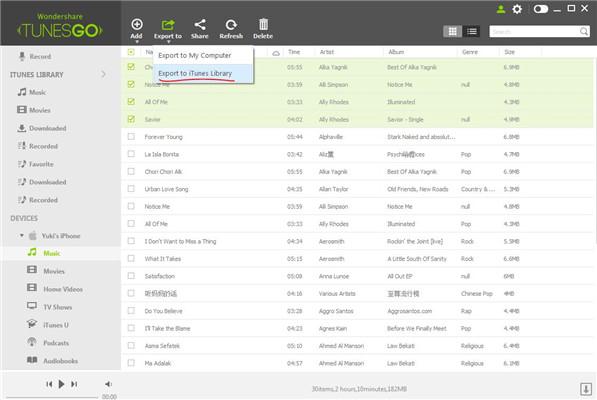This screenshot has height=400, width=597.
Task: Check the Urban Love Song checkbox
Action: pos(131,189)
